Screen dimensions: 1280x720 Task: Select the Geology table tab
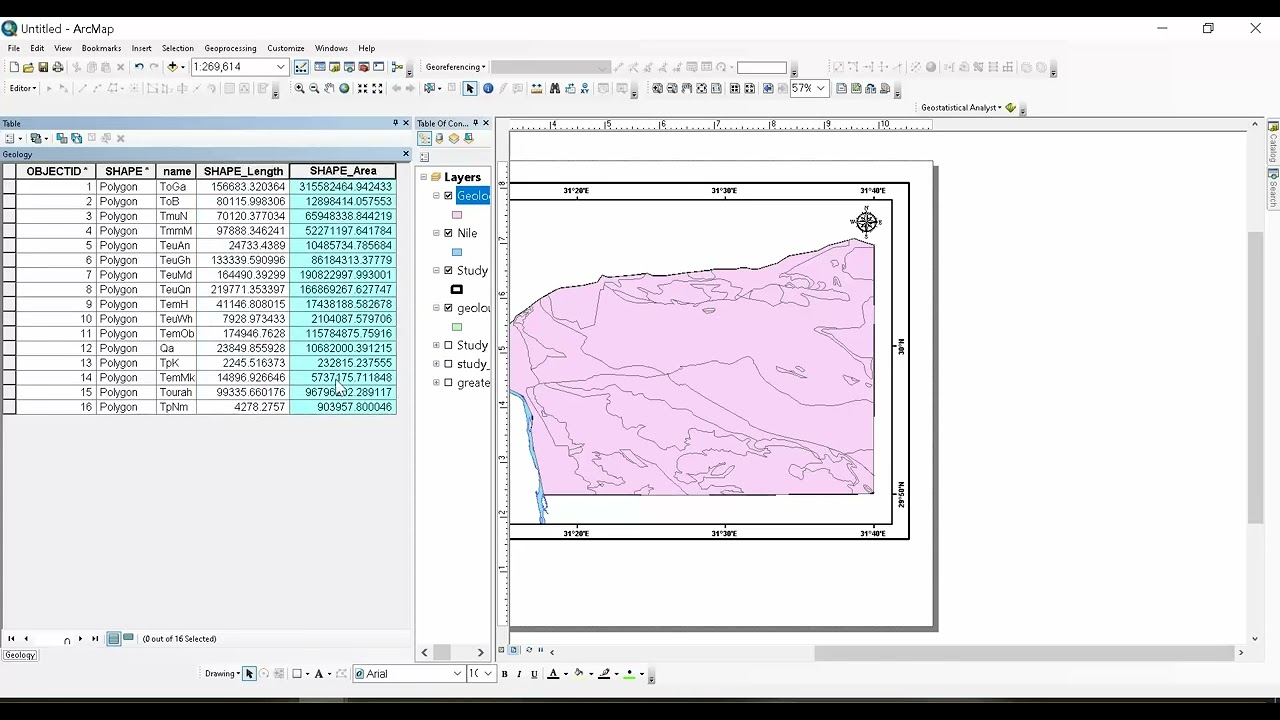click(x=20, y=655)
